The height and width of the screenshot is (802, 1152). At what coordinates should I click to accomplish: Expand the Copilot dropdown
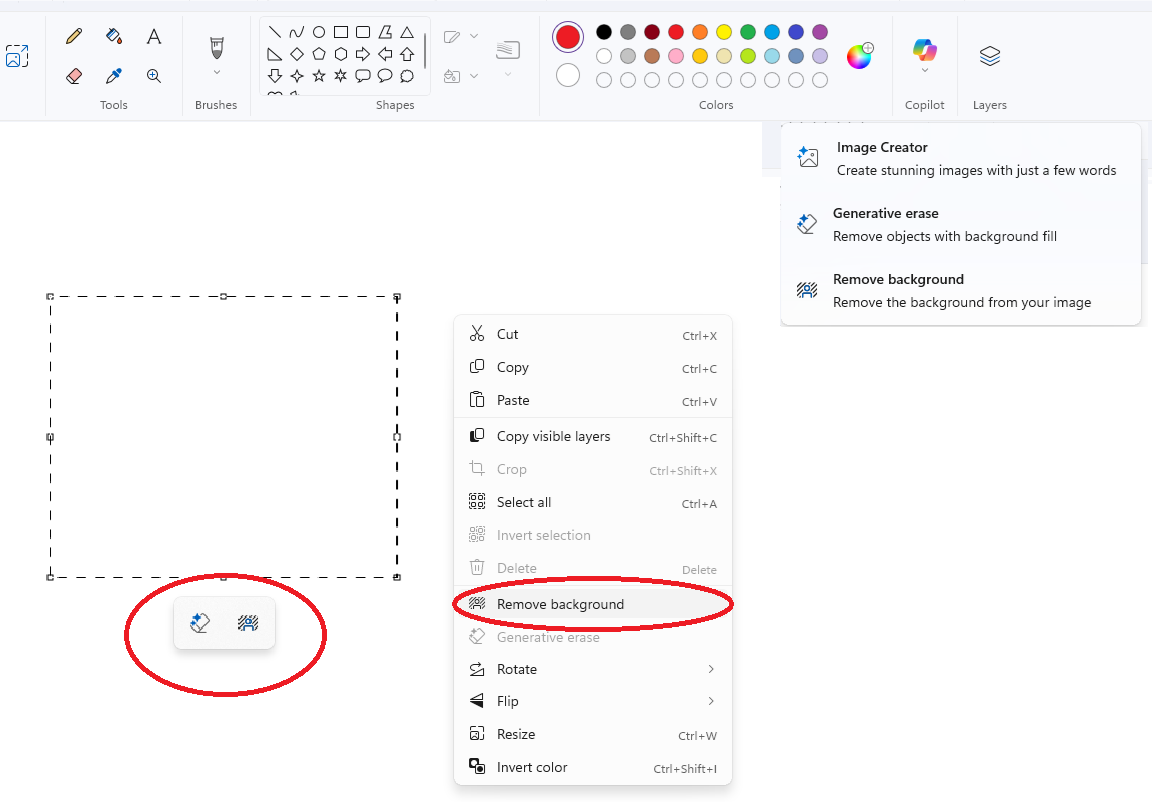click(925, 71)
